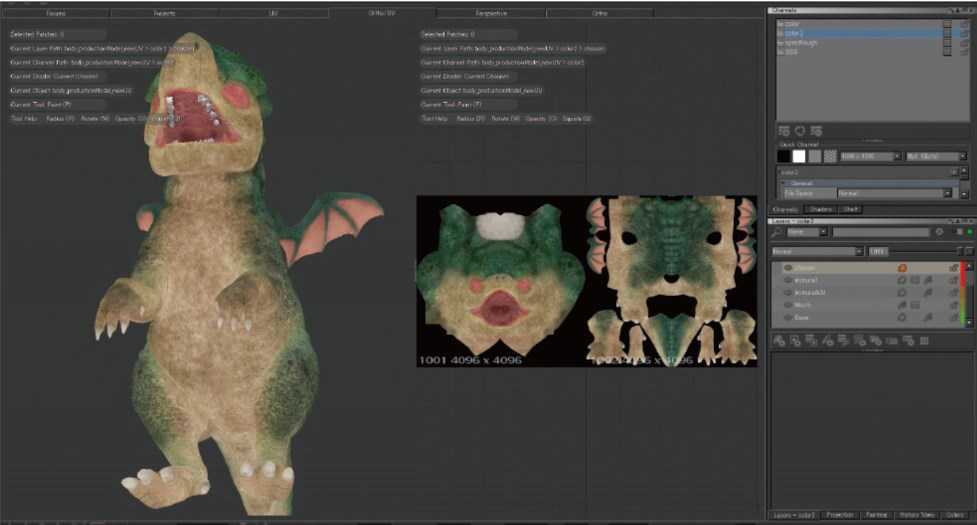Switch to the Shelf tab
Image resolution: width=977 pixels, height=525 pixels.
[851, 209]
